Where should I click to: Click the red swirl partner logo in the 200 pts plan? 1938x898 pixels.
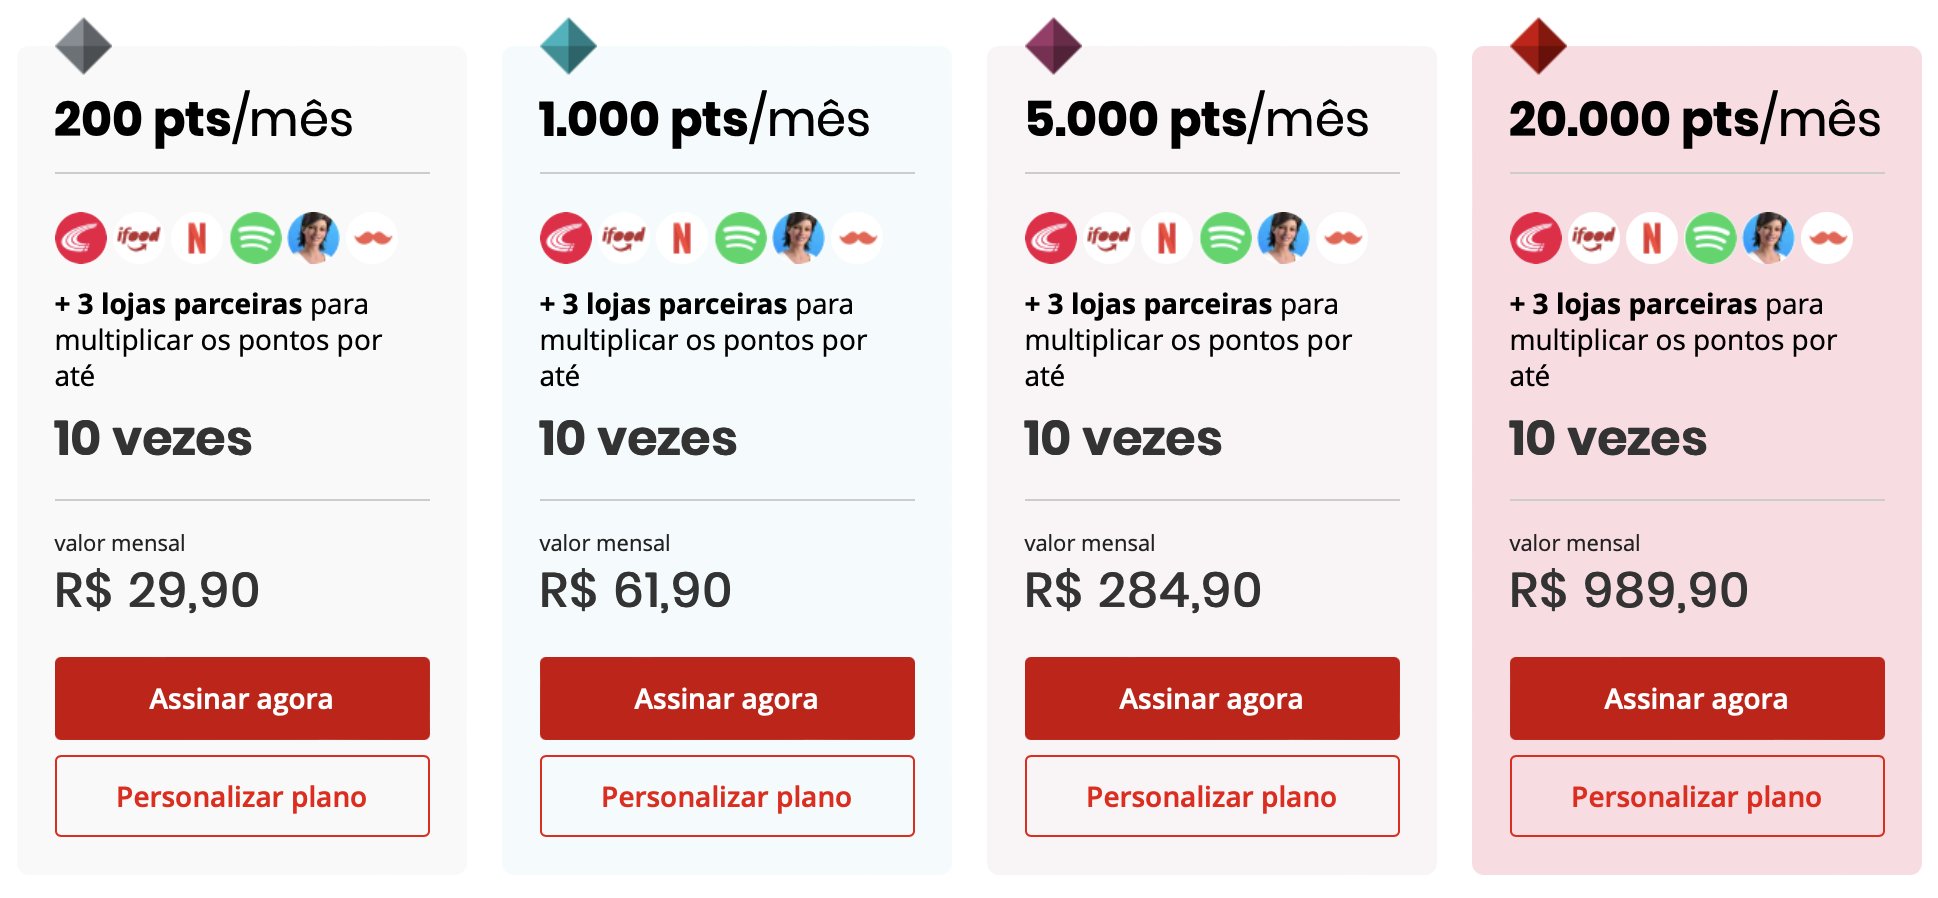click(x=81, y=238)
